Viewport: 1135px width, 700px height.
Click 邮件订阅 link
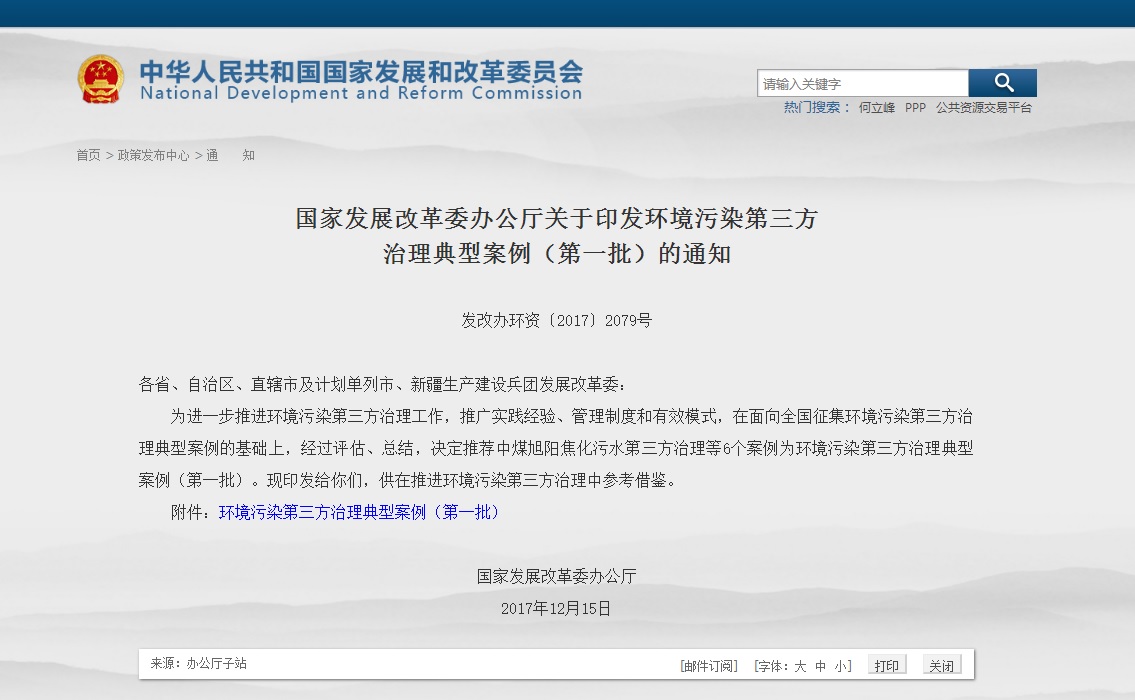709,666
